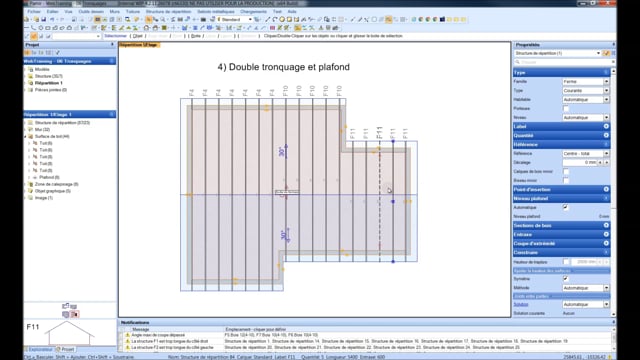Uncheck Automatique under Niveau plafond
The image size is (640, 360).
566,207
